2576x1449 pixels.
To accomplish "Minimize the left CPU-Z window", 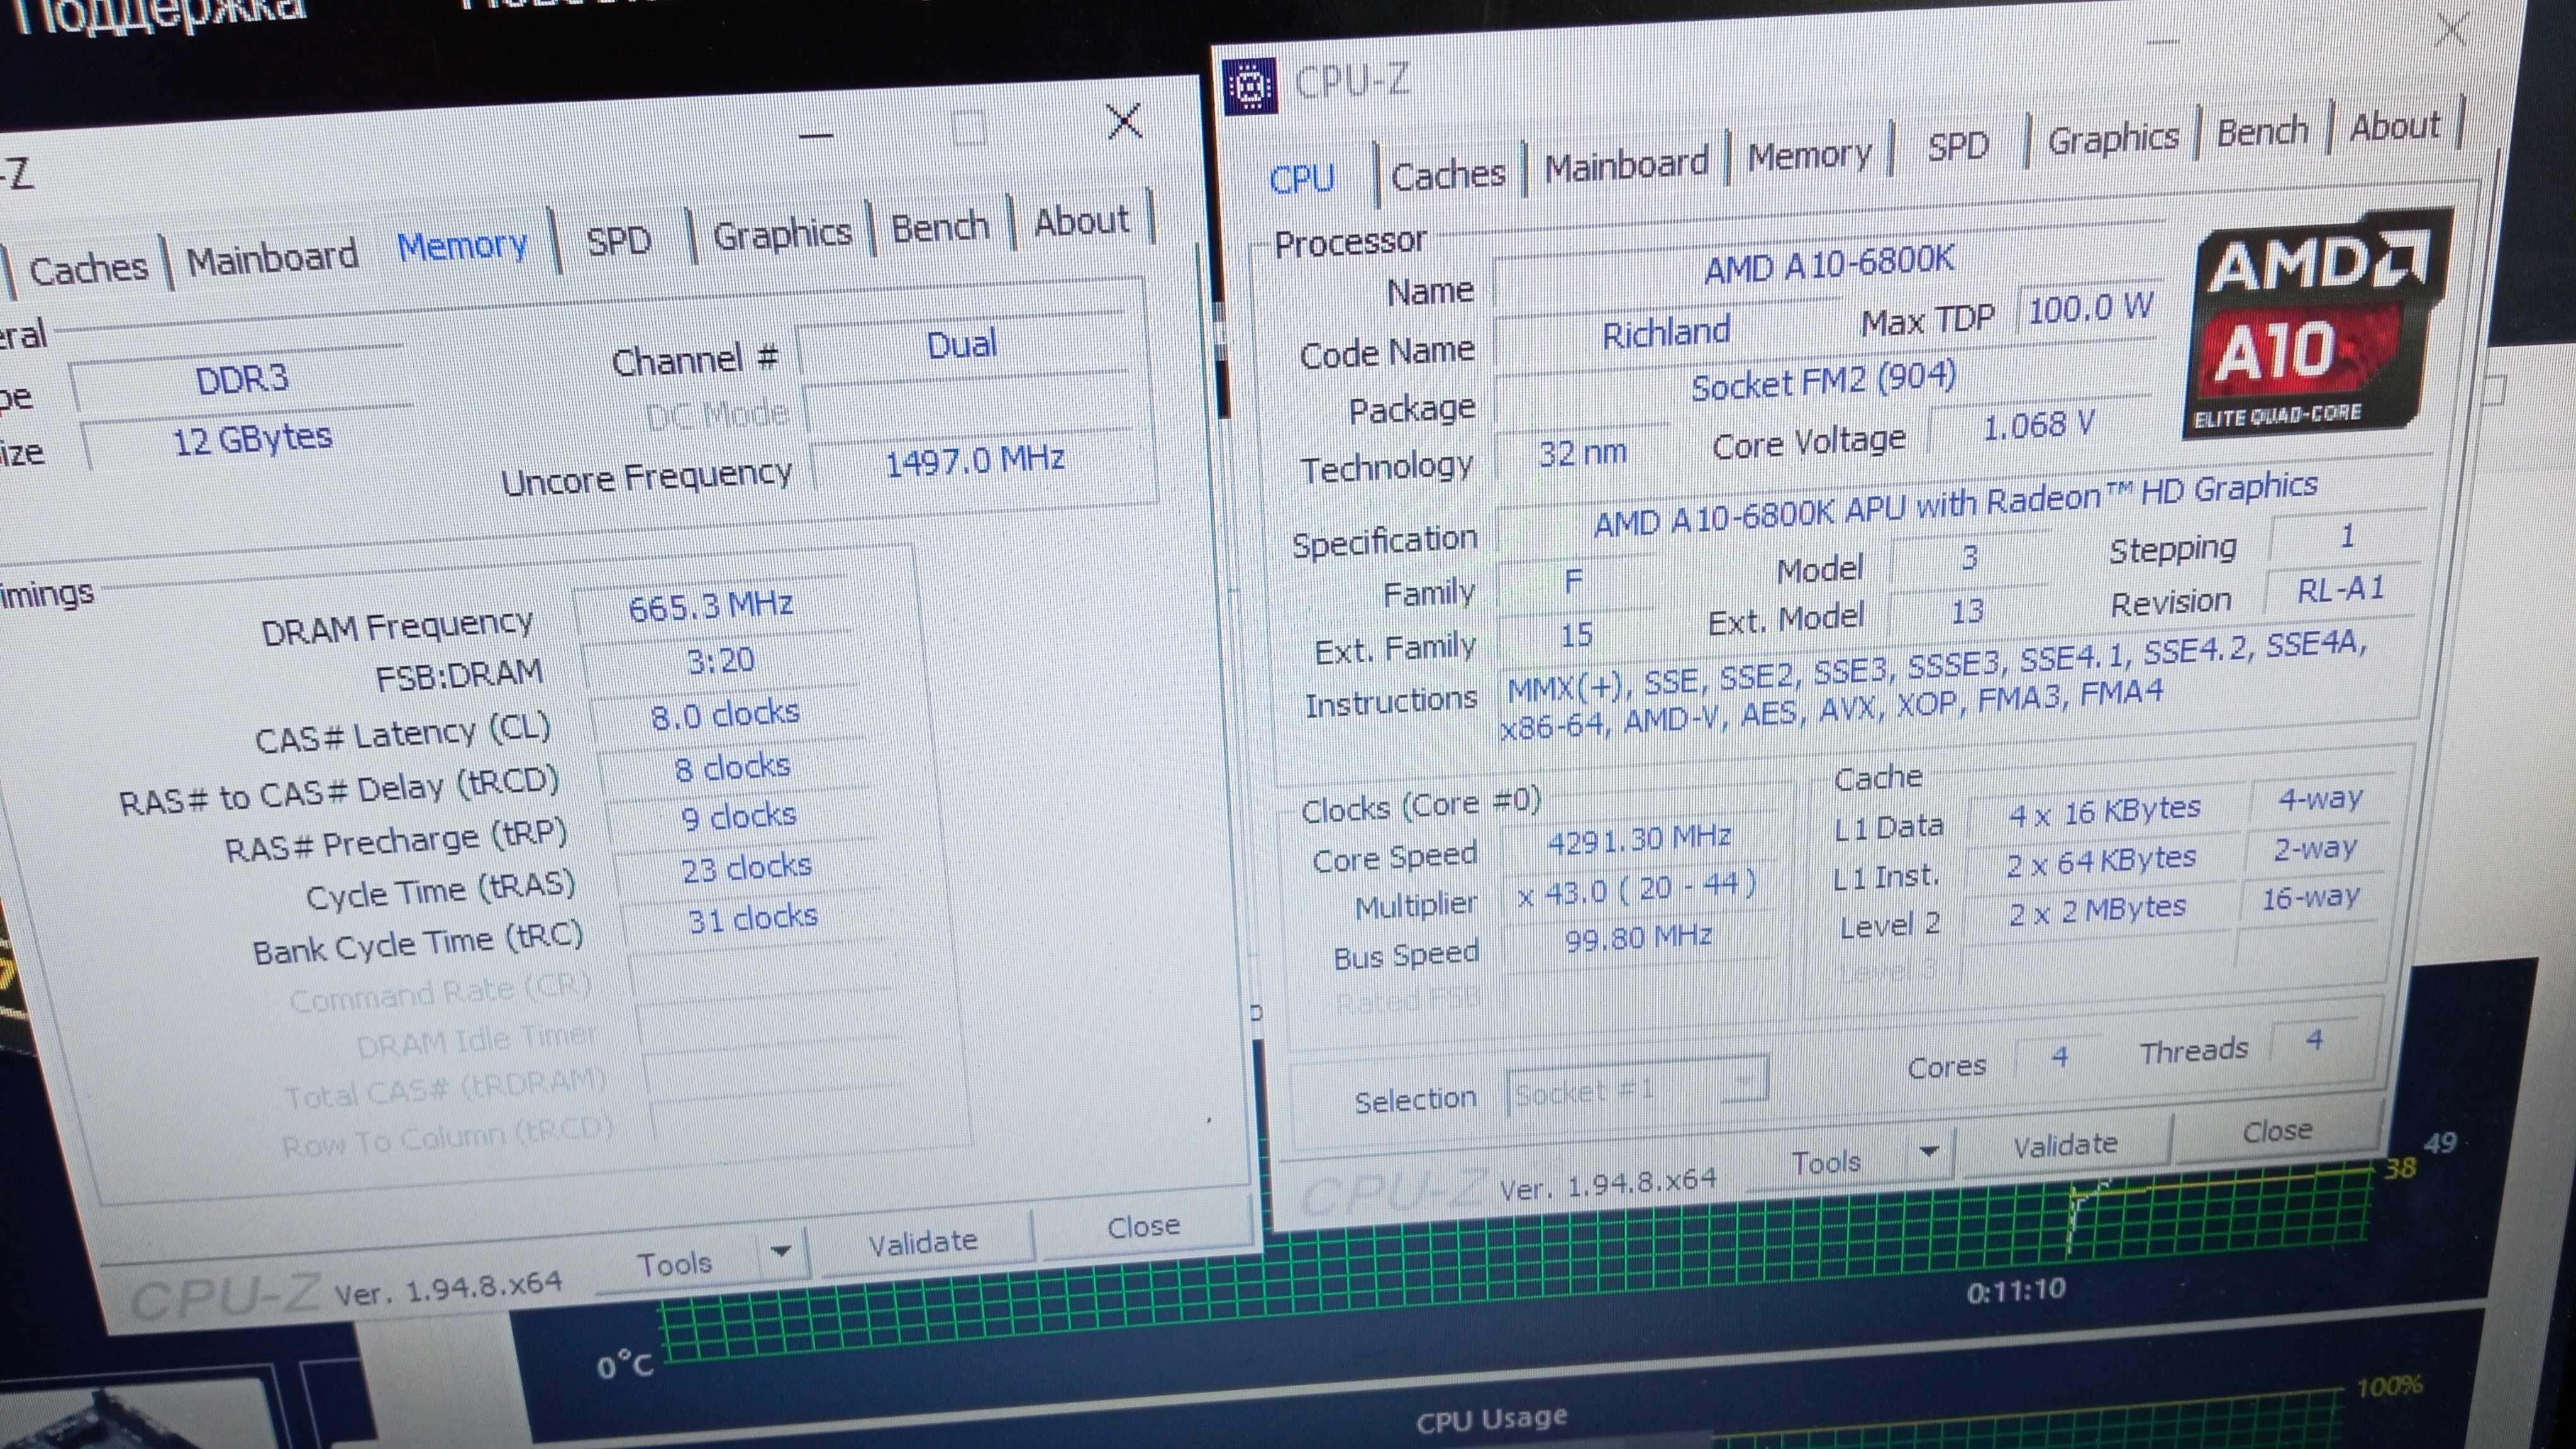I will tap(816, 135).
